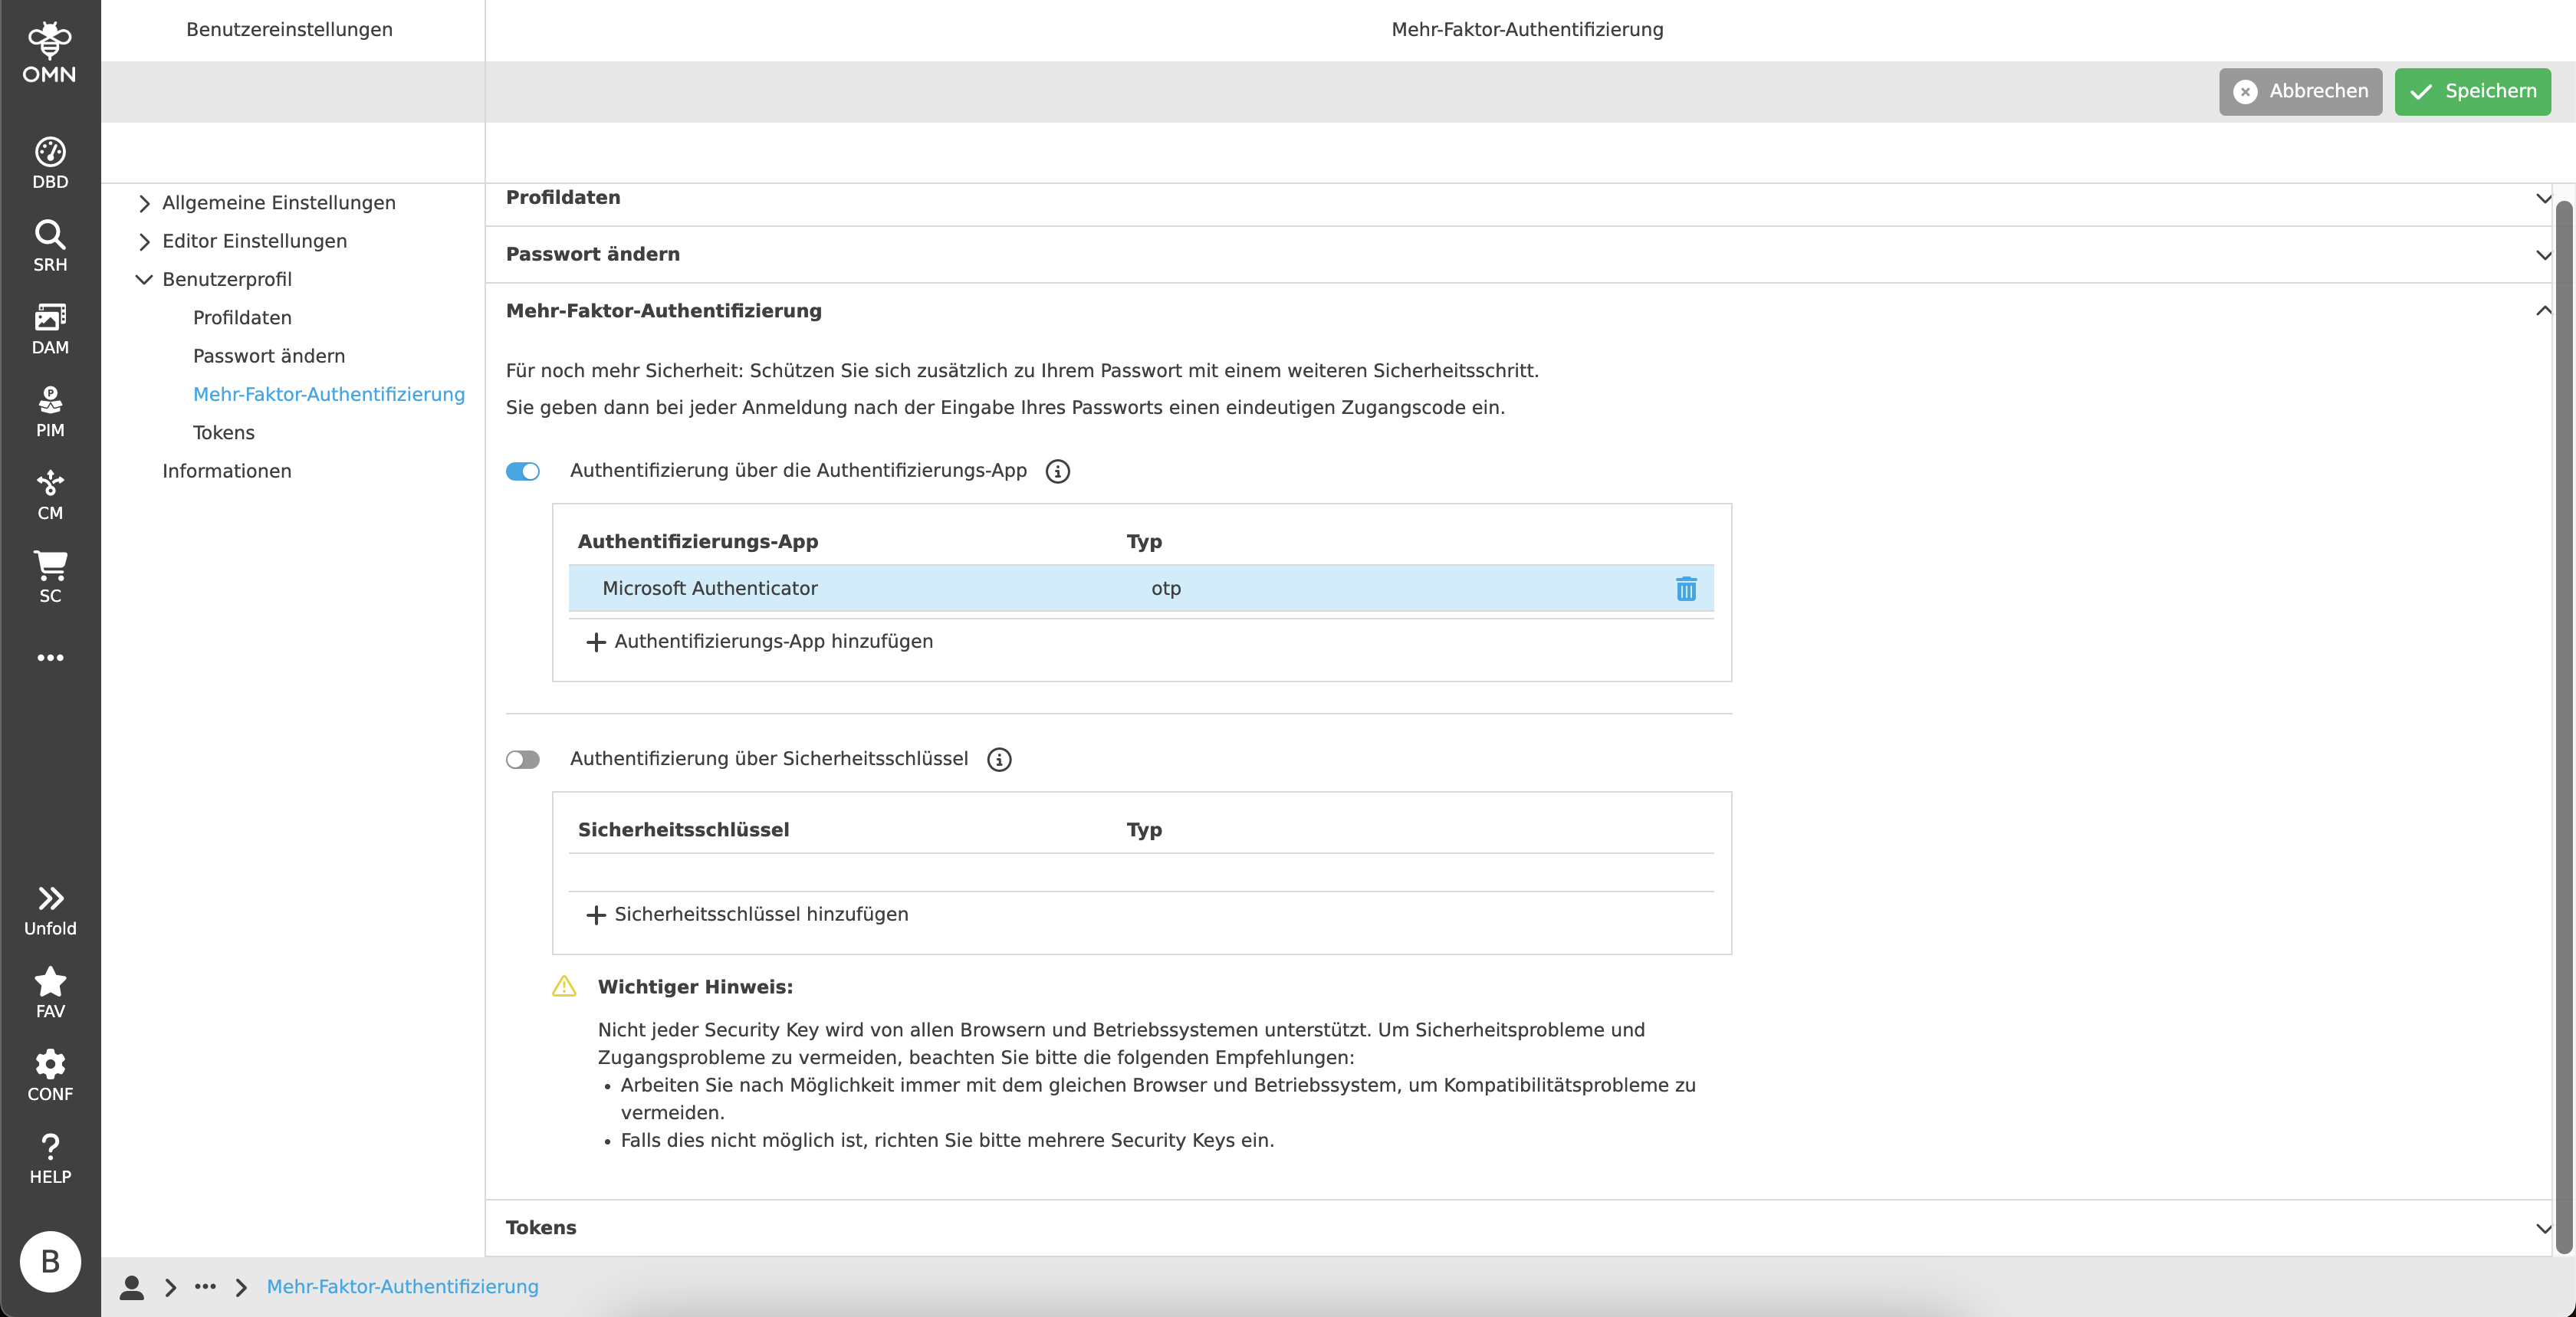
Task: Open Mehr-Faktor-Authentifizierung breadcrumb link
Action: click(x=402, y=1287)
